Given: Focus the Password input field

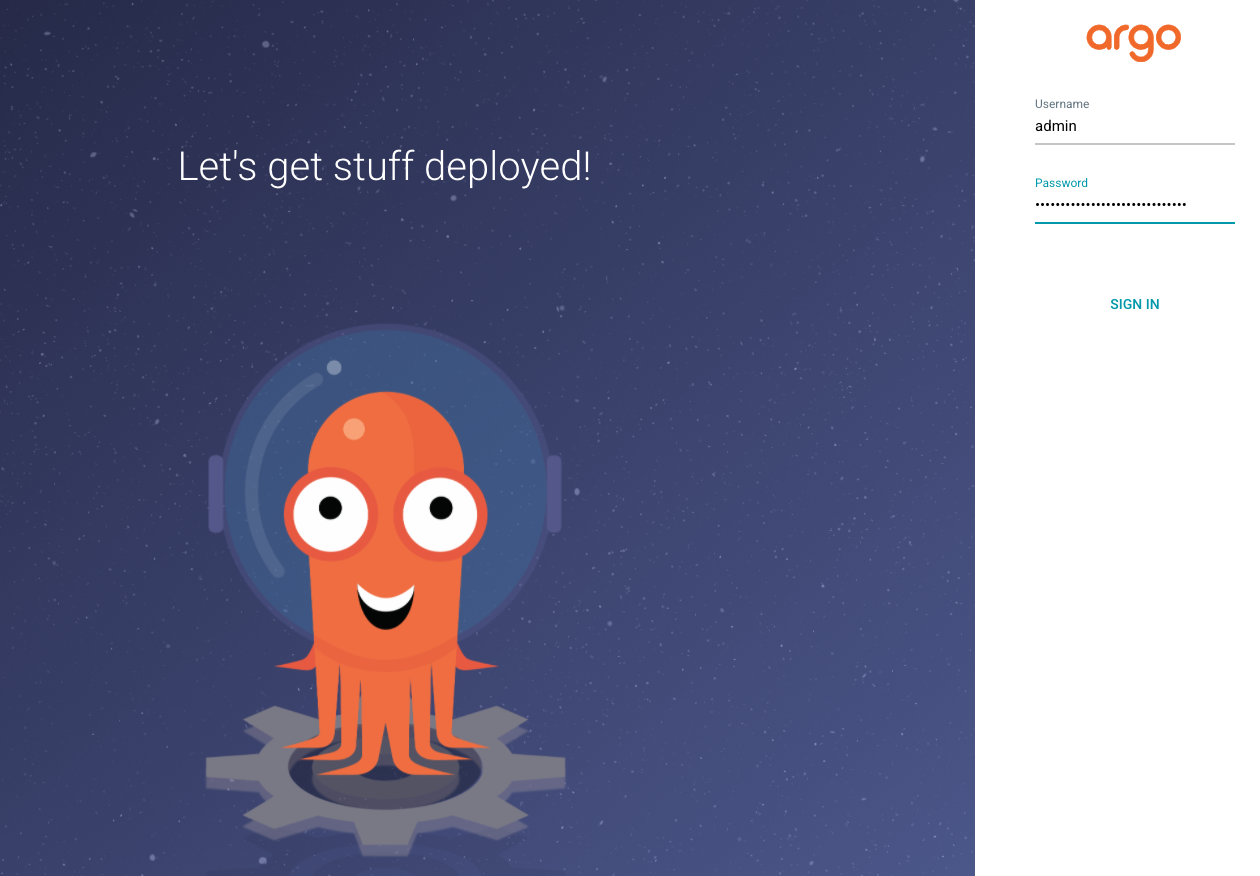Looking at the screenshot, I should click(1134, 206).
